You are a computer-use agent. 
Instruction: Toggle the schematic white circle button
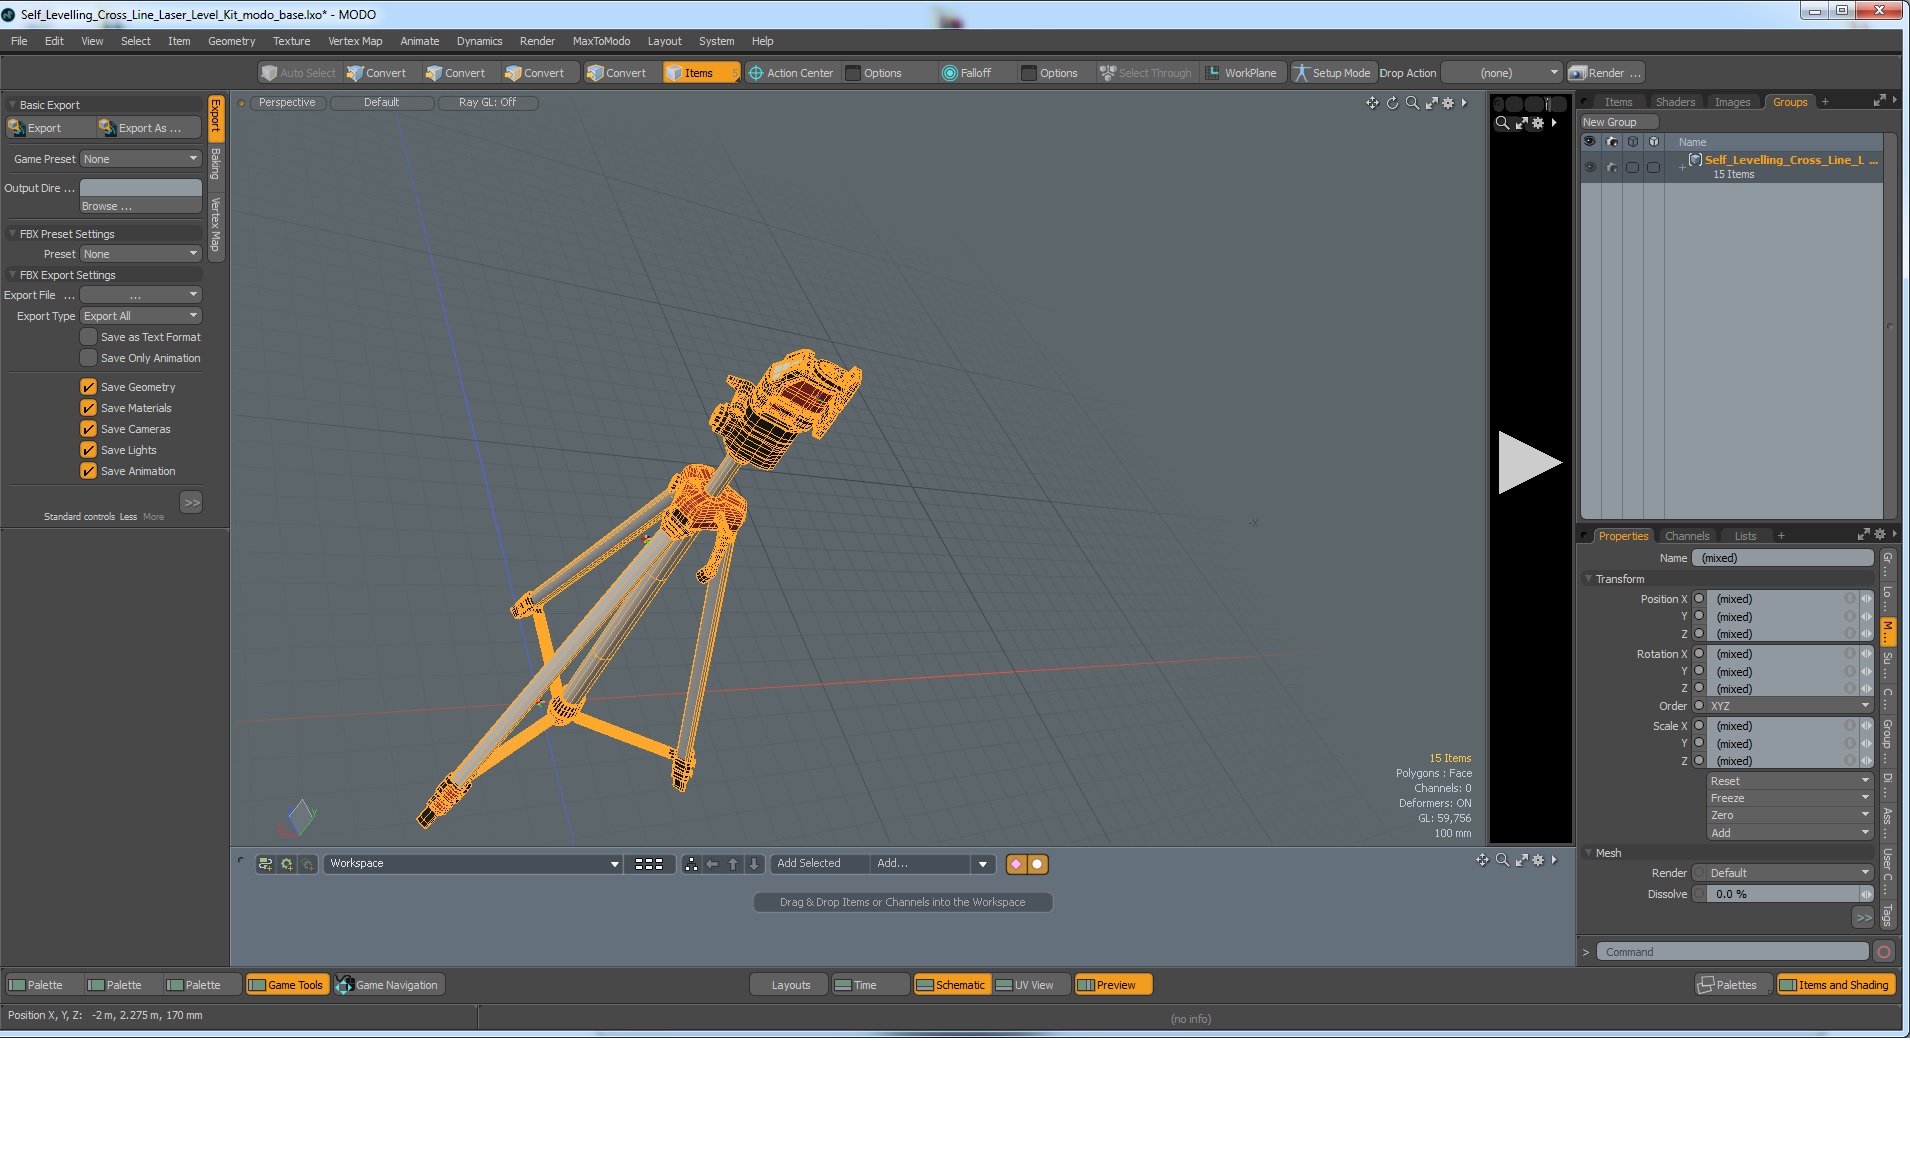pos(1038,864)
